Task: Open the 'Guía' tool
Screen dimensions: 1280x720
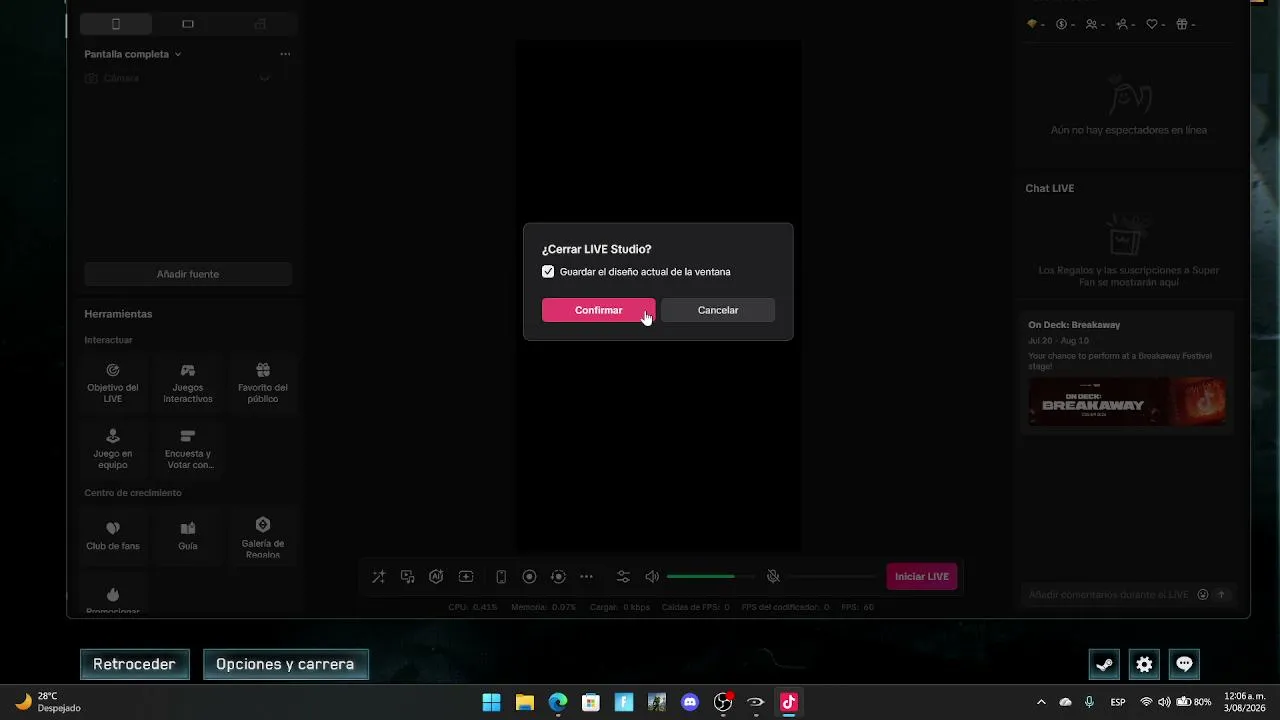Action: point(188,535)
